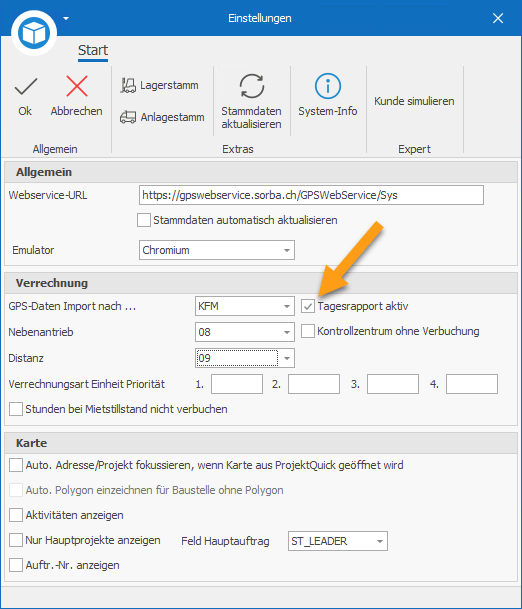Expand the Nebenantrieb 08 dropdown
522x609 pixels.
(x=245, y=332)
